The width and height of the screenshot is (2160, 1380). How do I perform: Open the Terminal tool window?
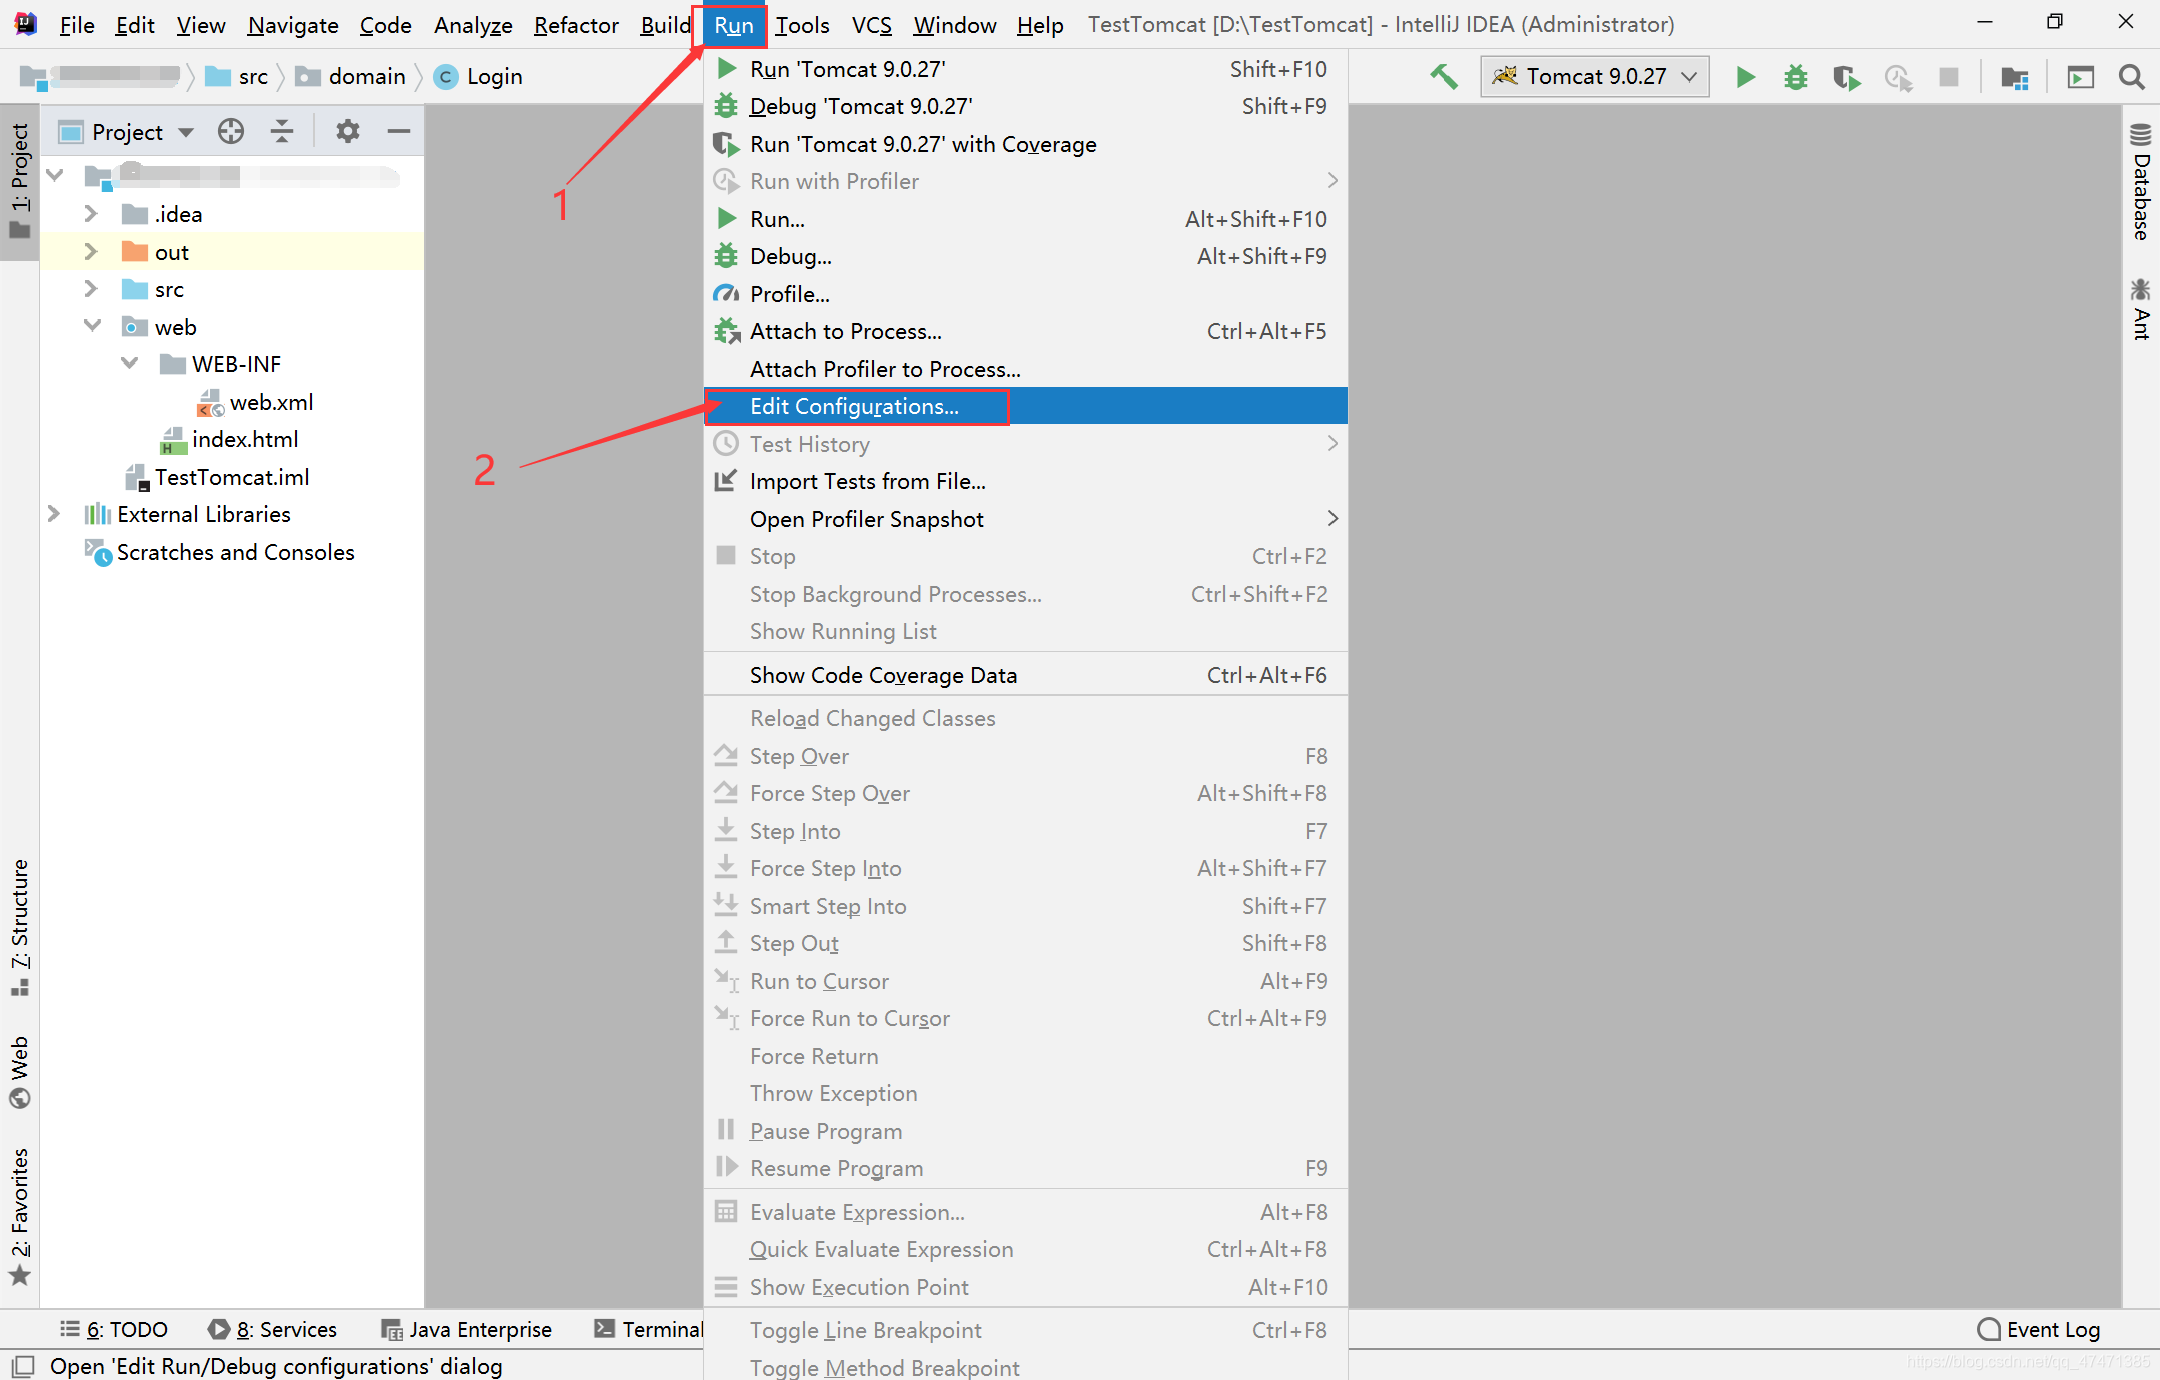pyautogui.click(x=648, y=1329)
